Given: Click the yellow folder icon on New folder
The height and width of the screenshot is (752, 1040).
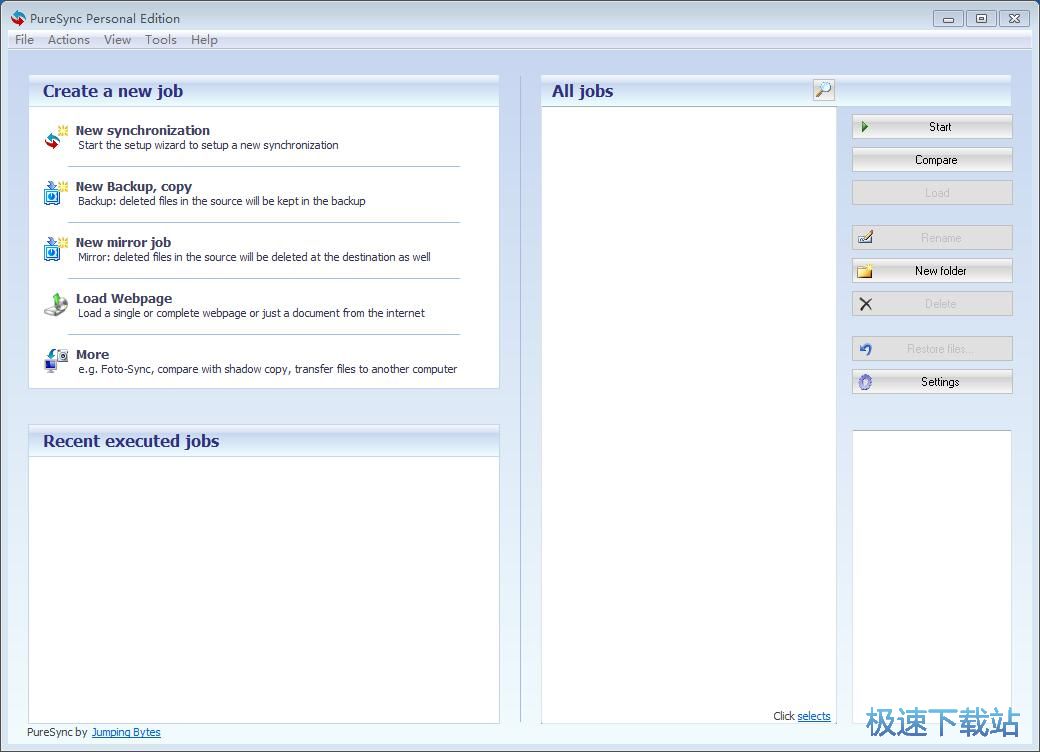Looking at the screenshot, I should coord(865,271).
